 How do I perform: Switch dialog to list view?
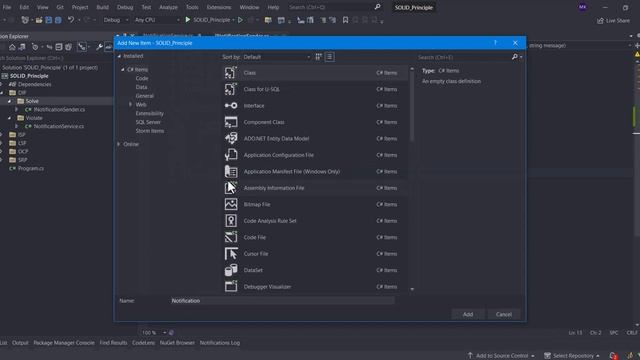point(329,57)
